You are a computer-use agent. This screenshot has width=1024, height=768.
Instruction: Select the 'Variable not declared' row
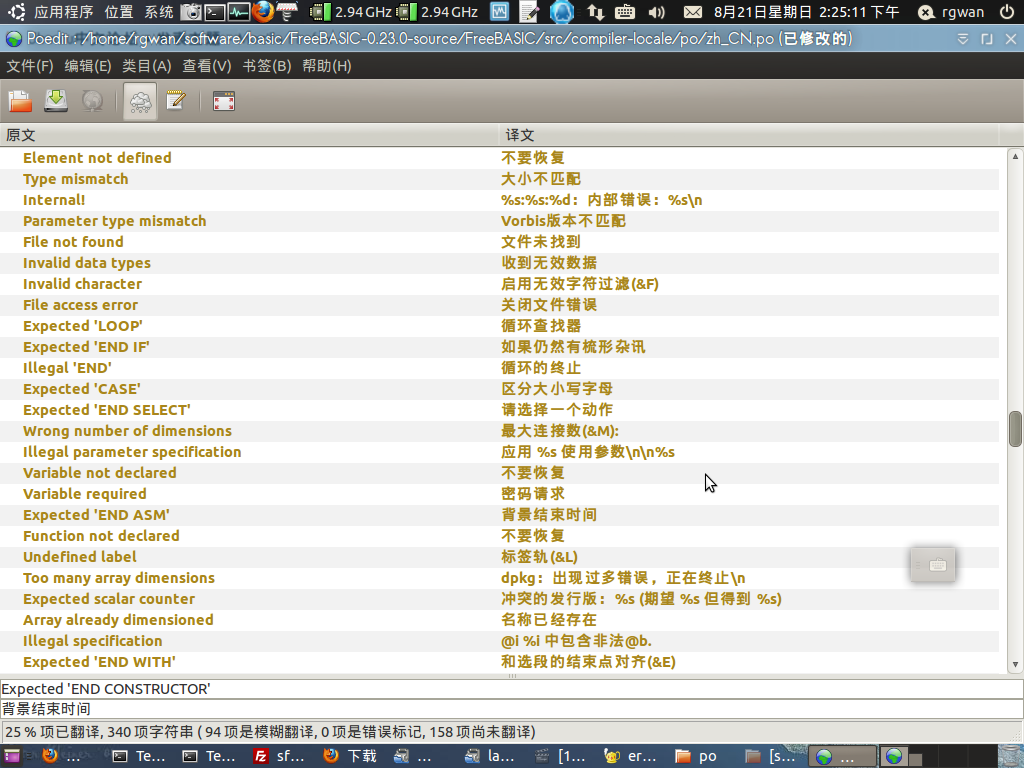(x=499, y=473)
